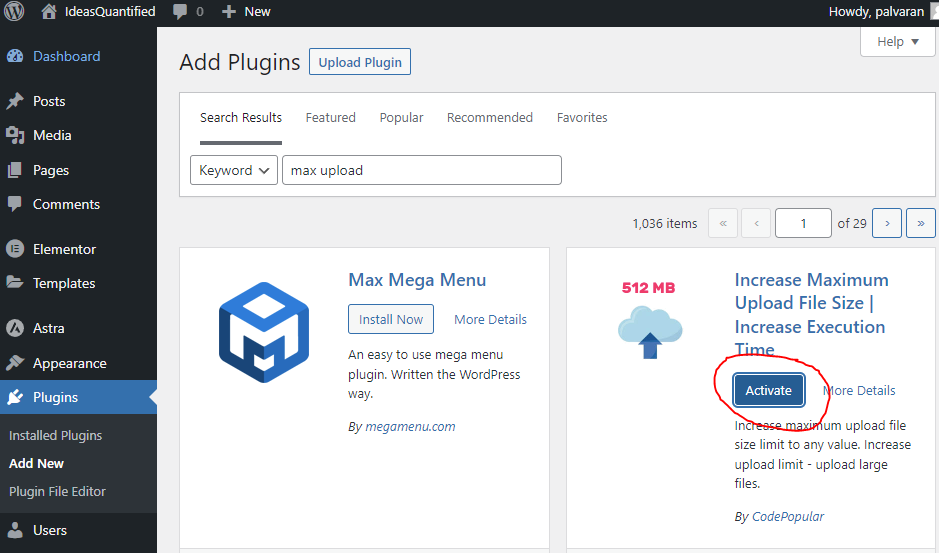
Task: Click Install Now for Max Mega Menu
Action: tap(391, 319)
